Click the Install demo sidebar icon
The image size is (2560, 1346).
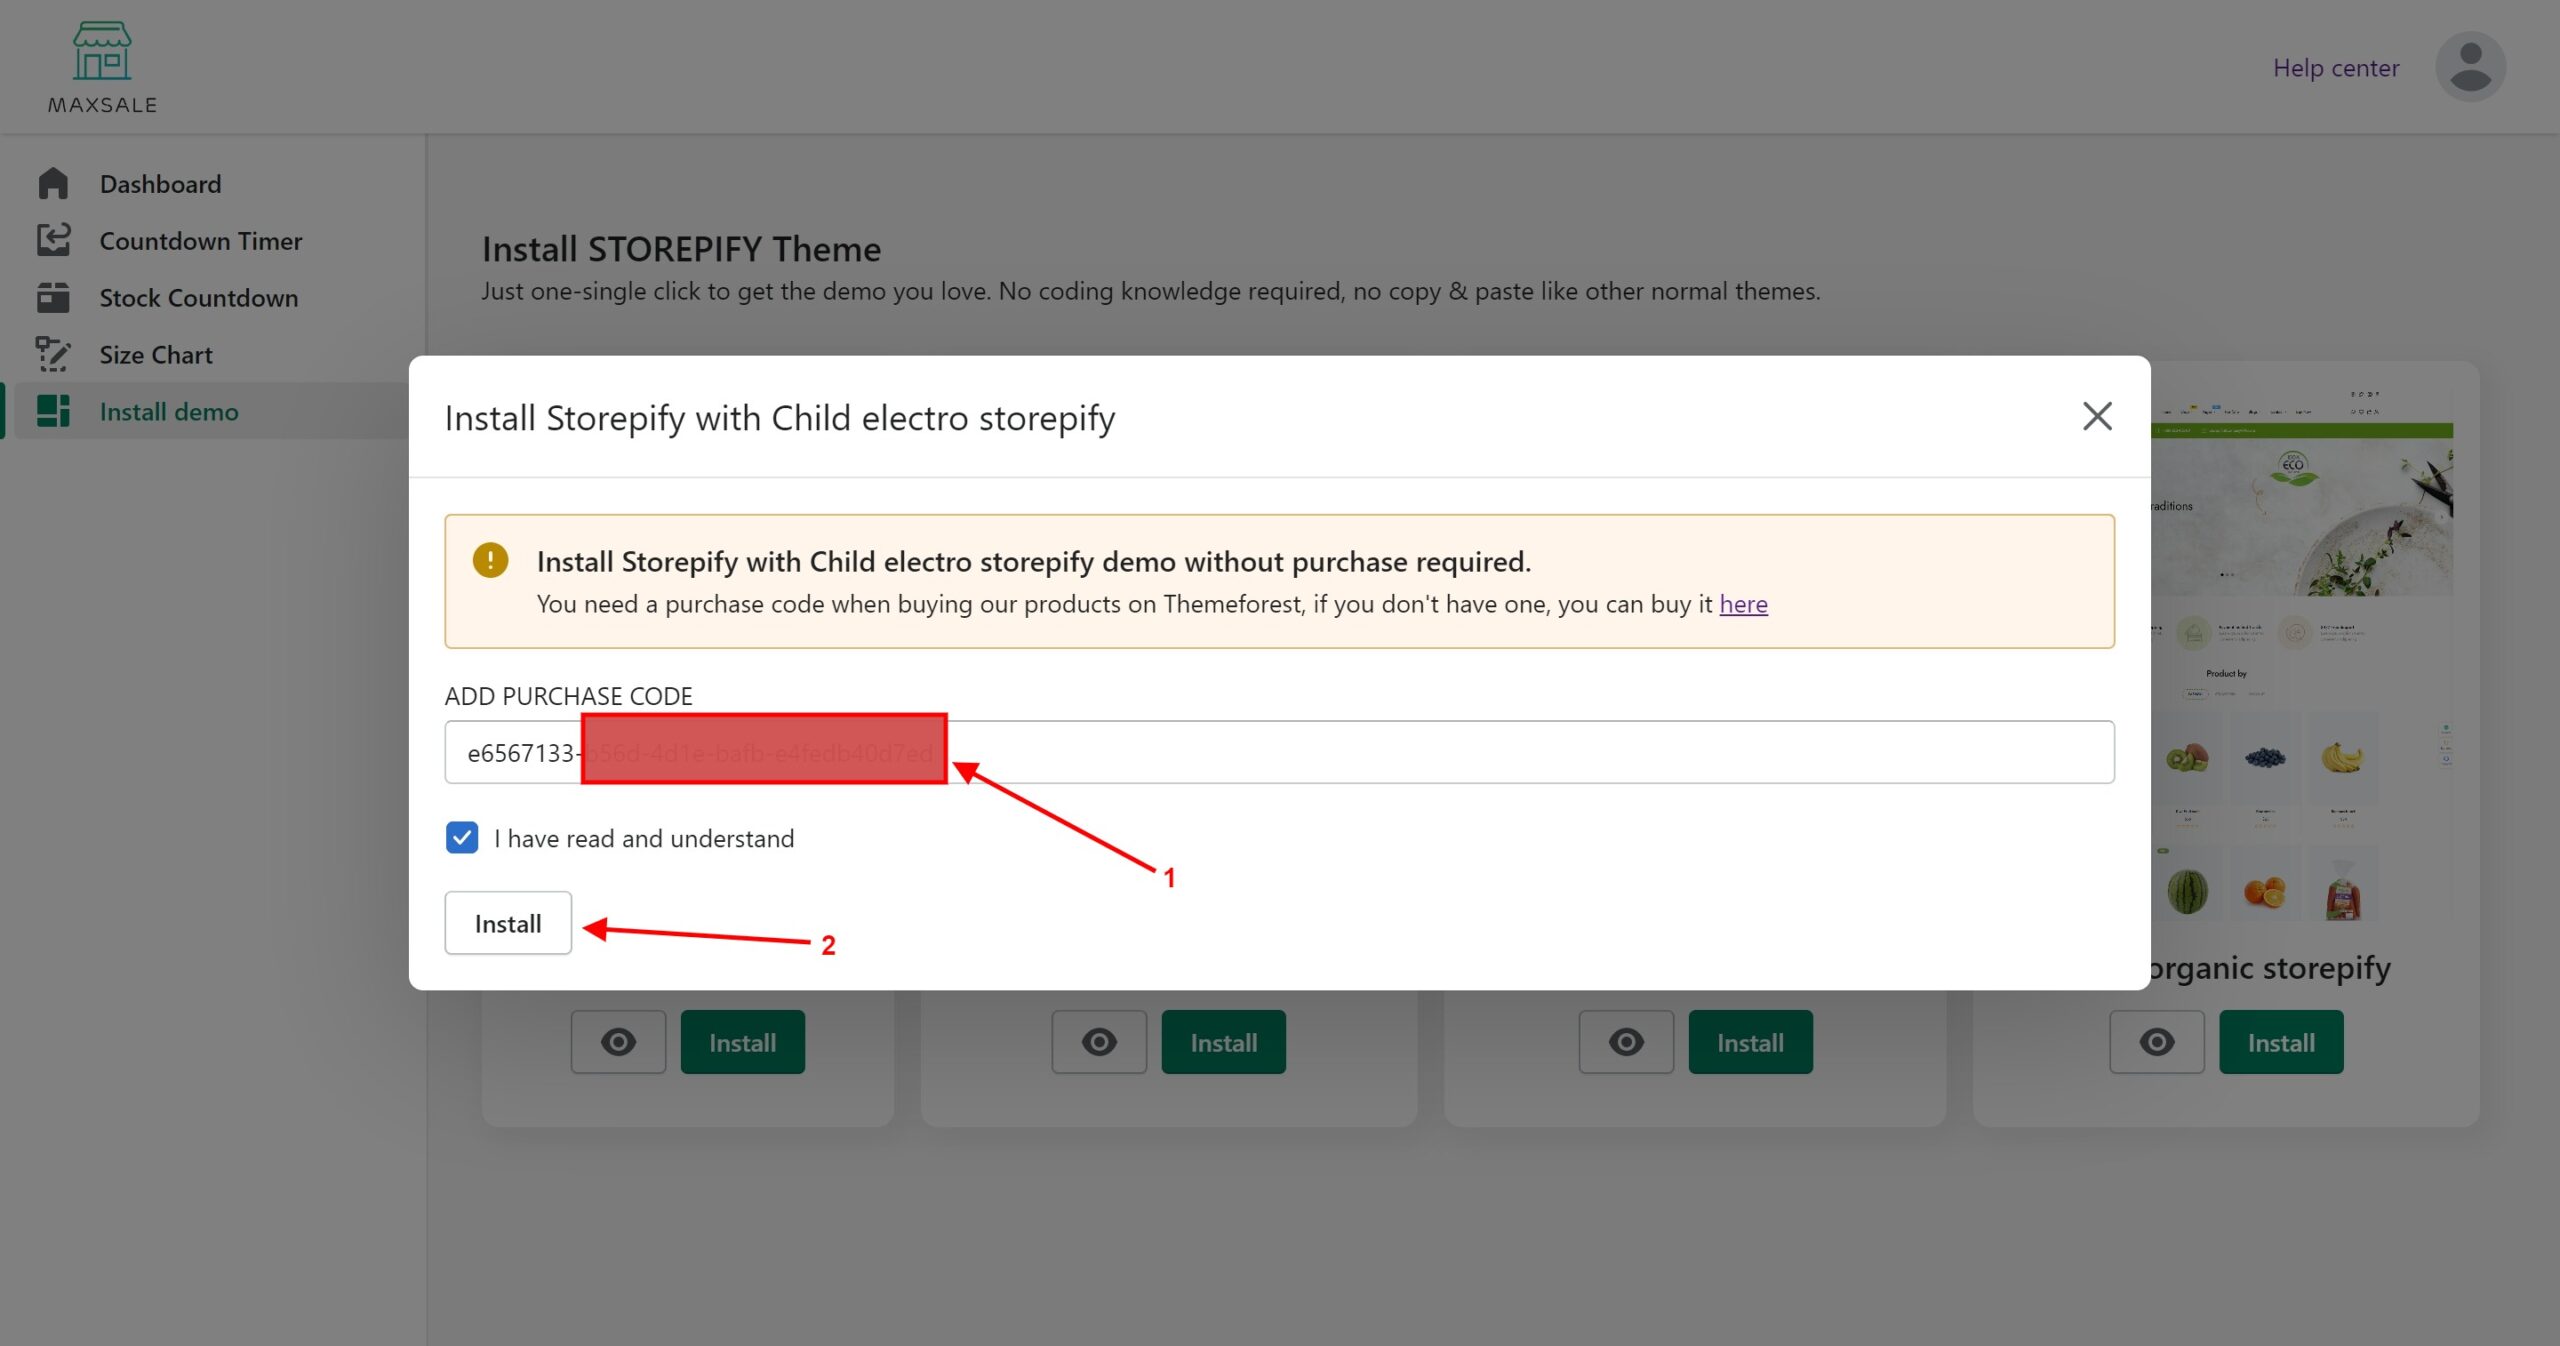click(x=53, y=412)
